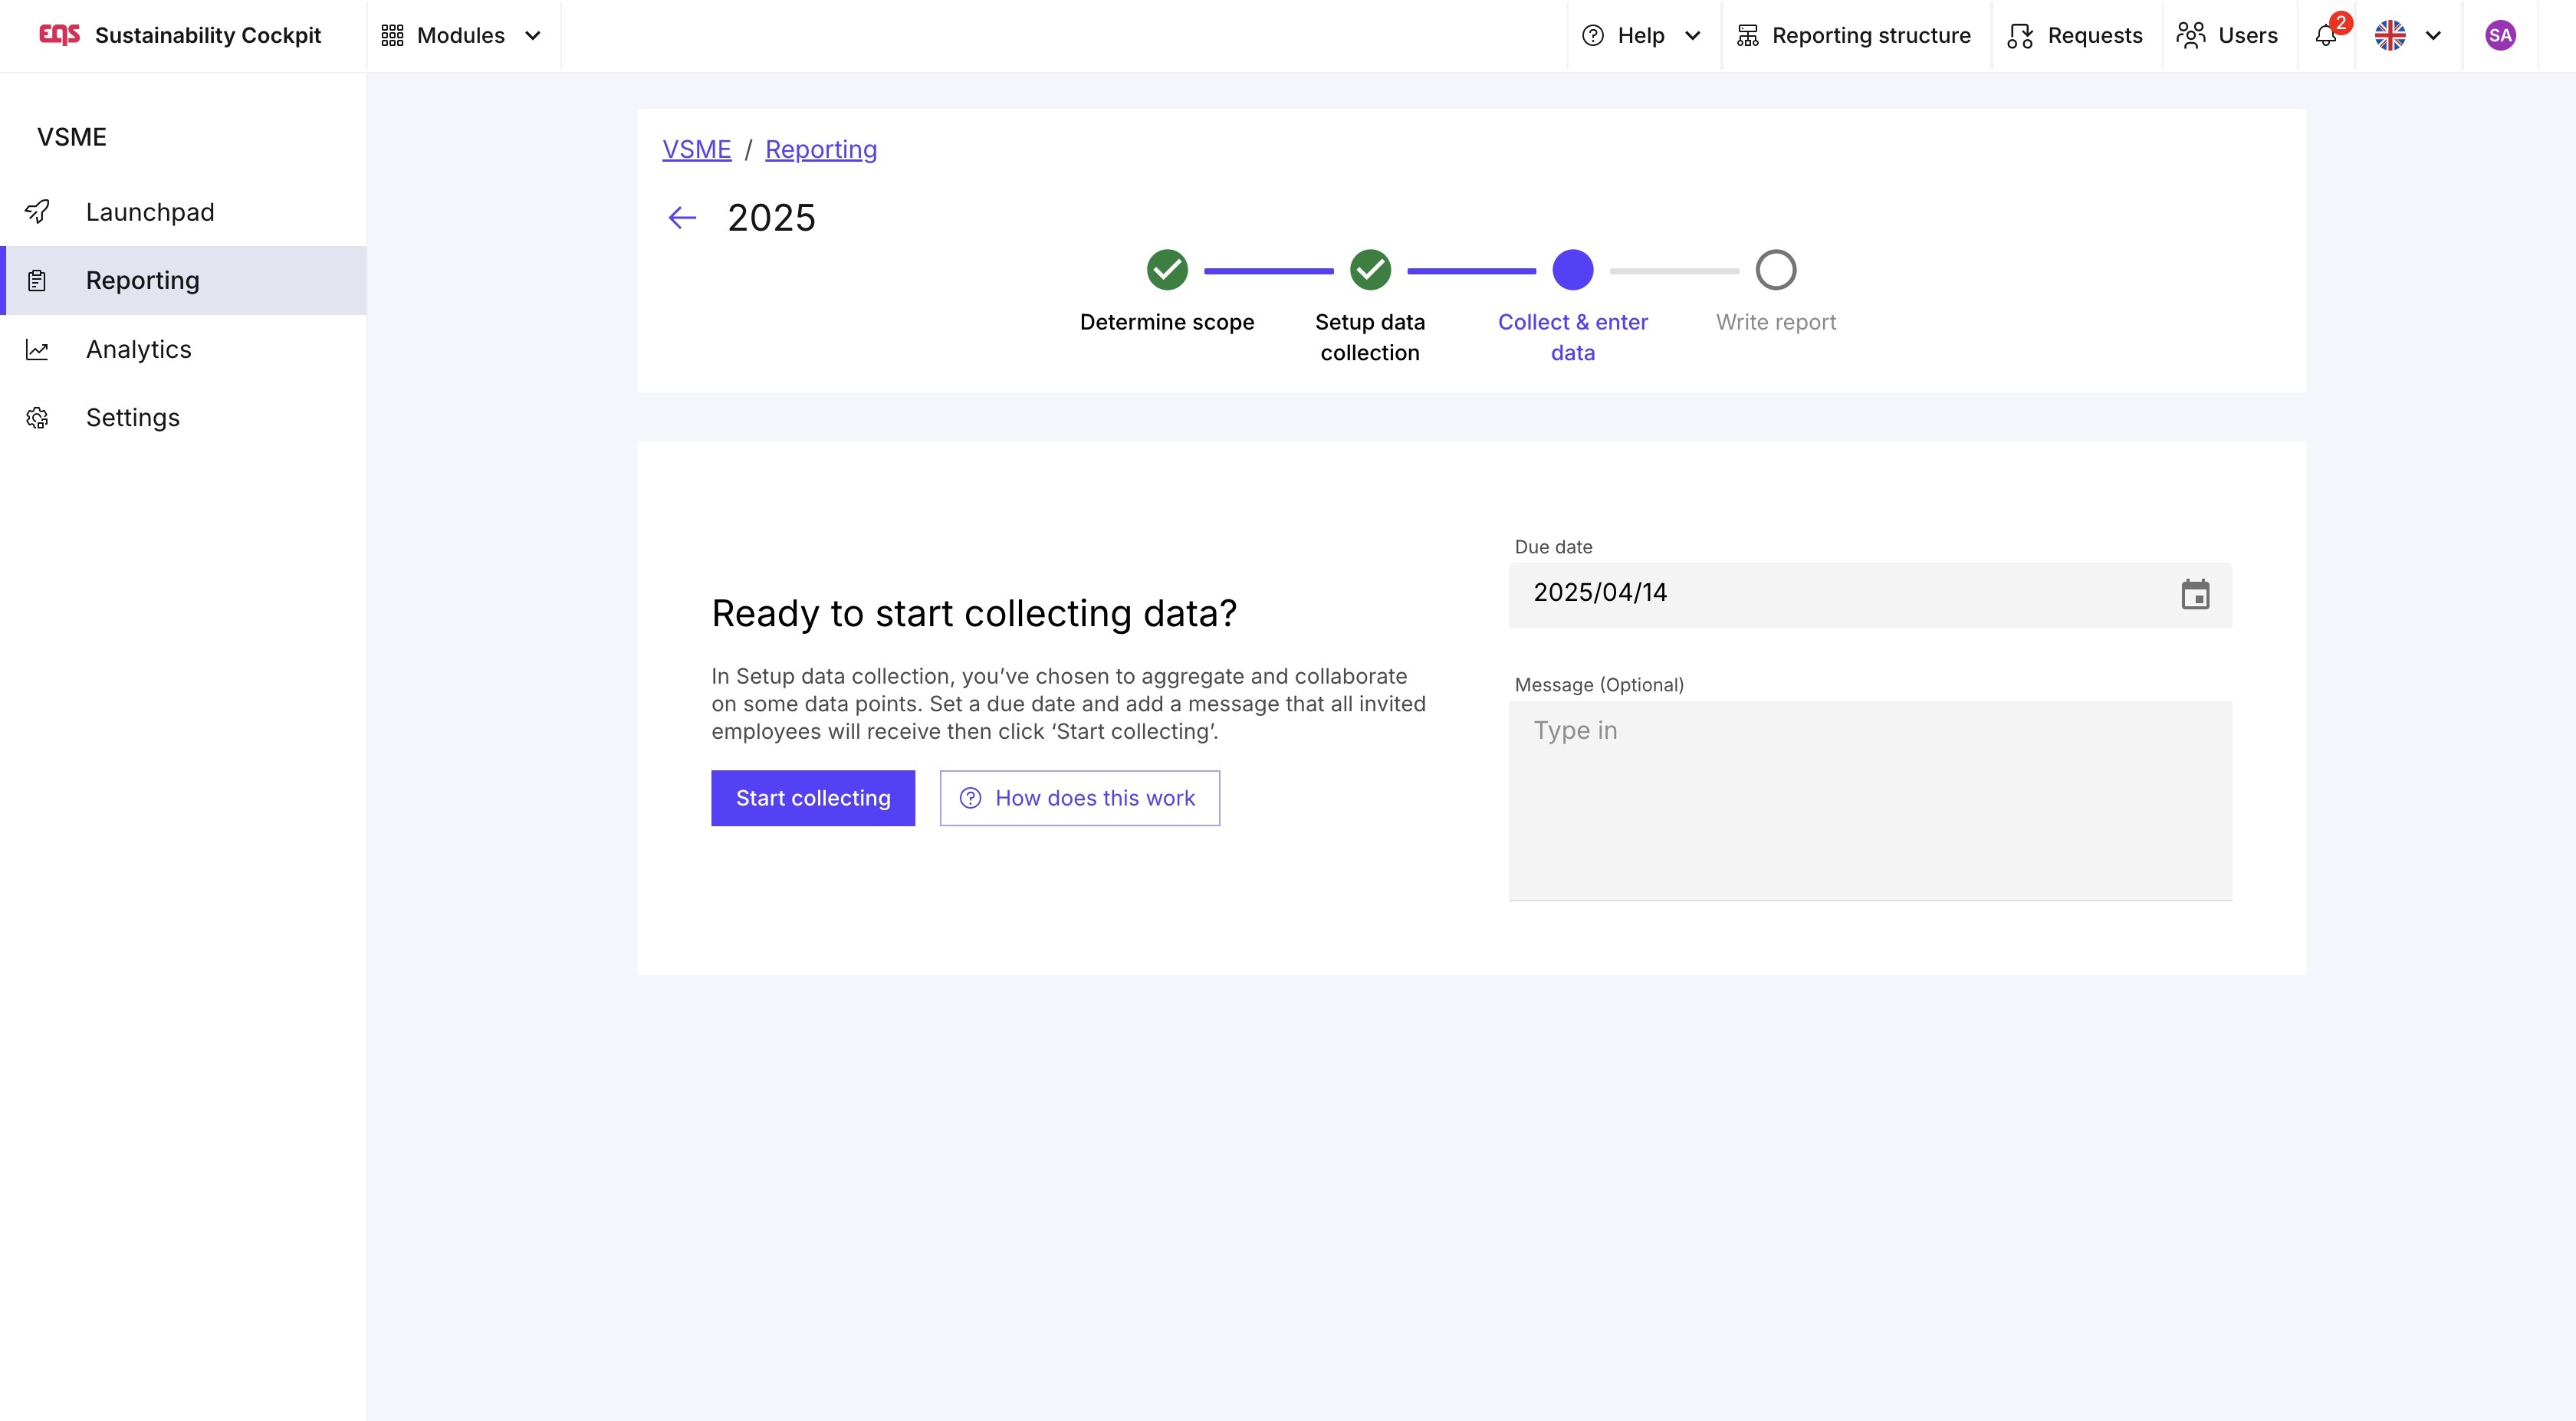Open the Requests page

point(2076,36)
